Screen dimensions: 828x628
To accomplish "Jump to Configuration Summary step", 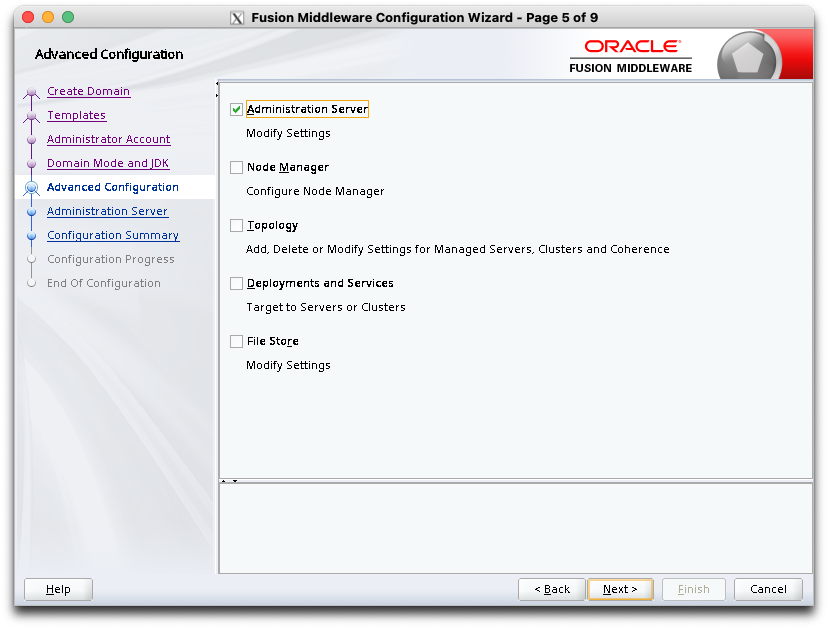I will 113,235.
